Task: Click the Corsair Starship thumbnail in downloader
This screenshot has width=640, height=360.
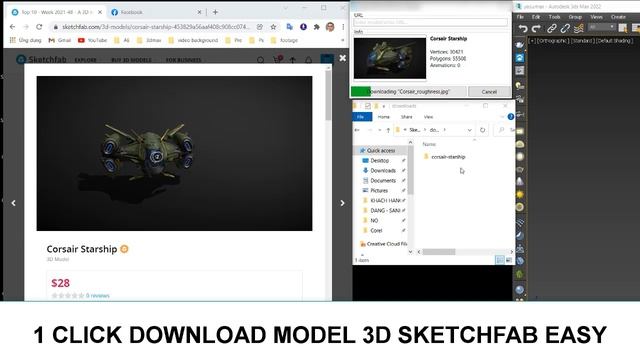Action: pyautogui.click(x=390, y=58)
